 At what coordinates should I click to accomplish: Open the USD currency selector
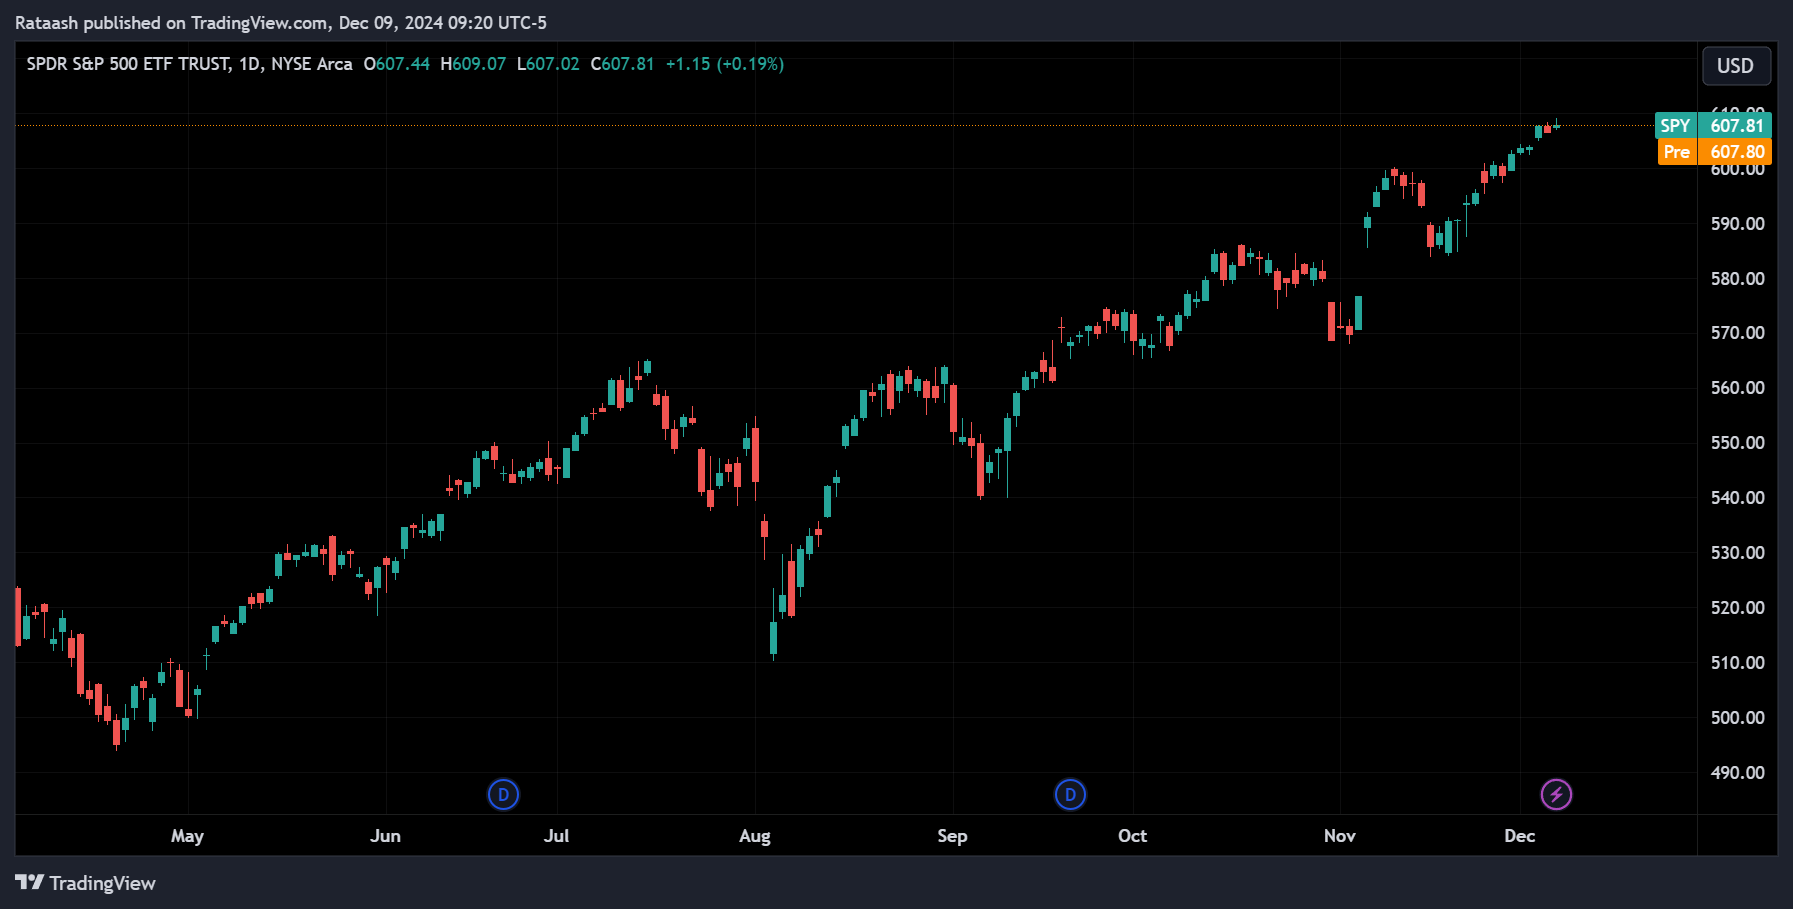click(1736, 66)
